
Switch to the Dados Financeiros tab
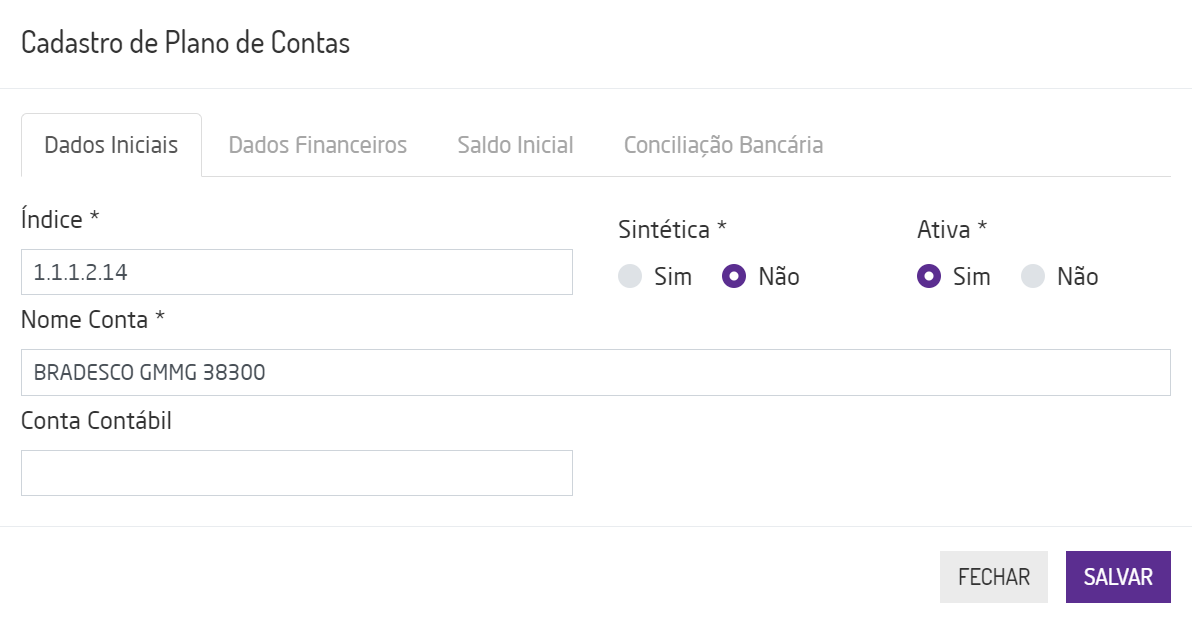[317, 145]
